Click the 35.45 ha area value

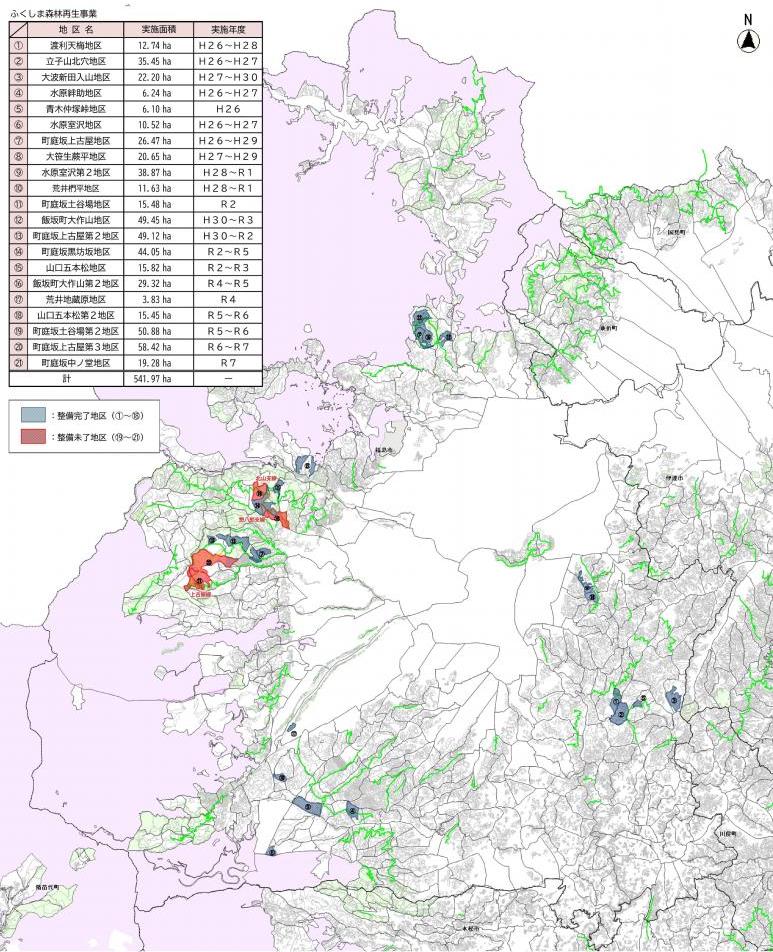pyautogui.click(x=155, y=61)
